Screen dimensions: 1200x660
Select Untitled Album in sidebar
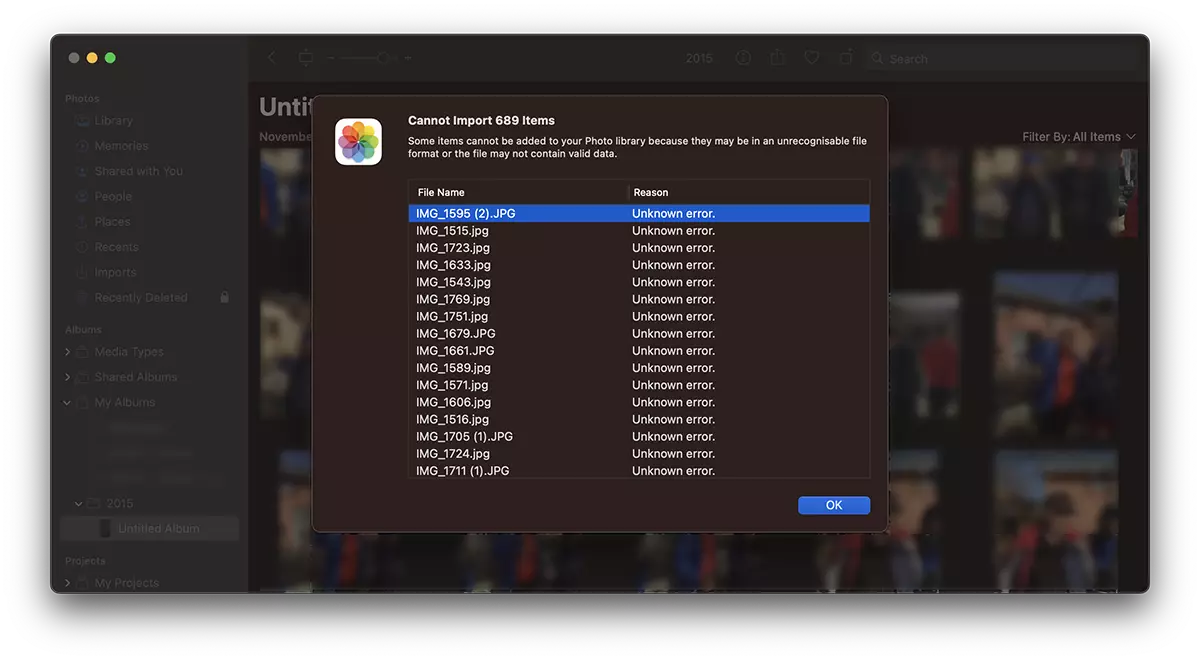pos(158,529)
